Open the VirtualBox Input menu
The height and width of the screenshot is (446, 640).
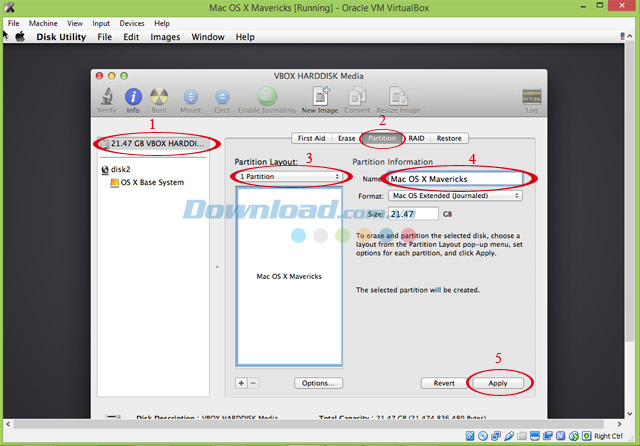[x=101, y=23]
